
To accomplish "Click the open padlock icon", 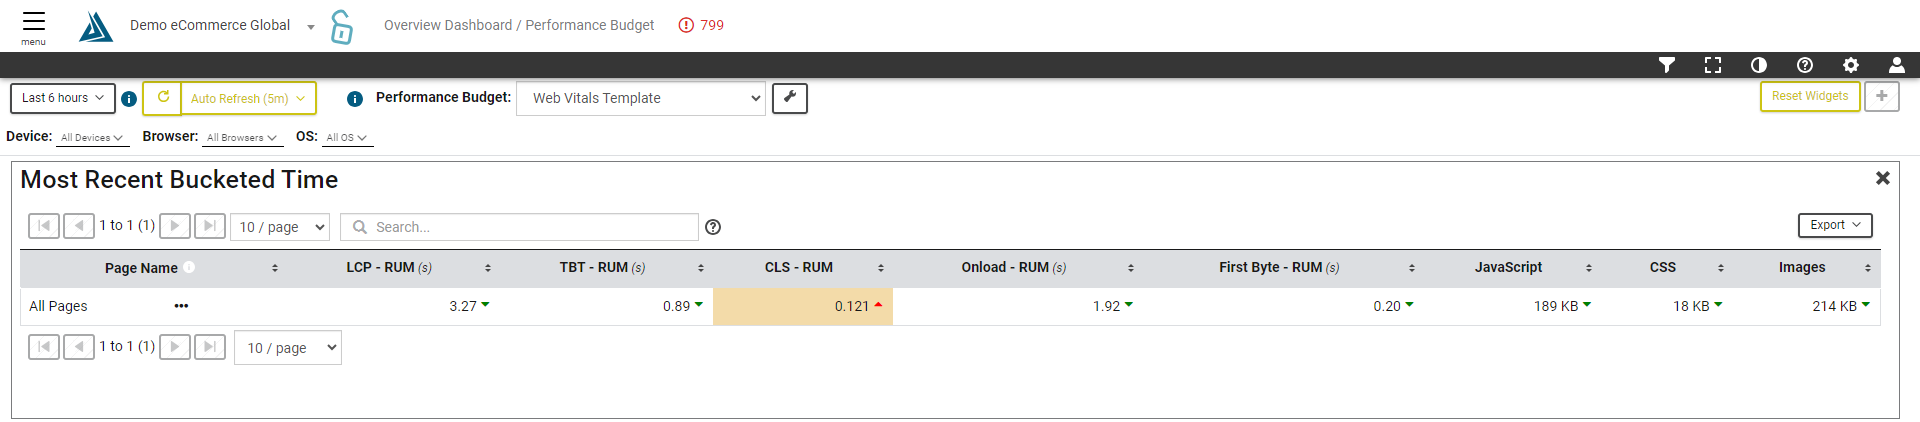I will coord(342,27).
